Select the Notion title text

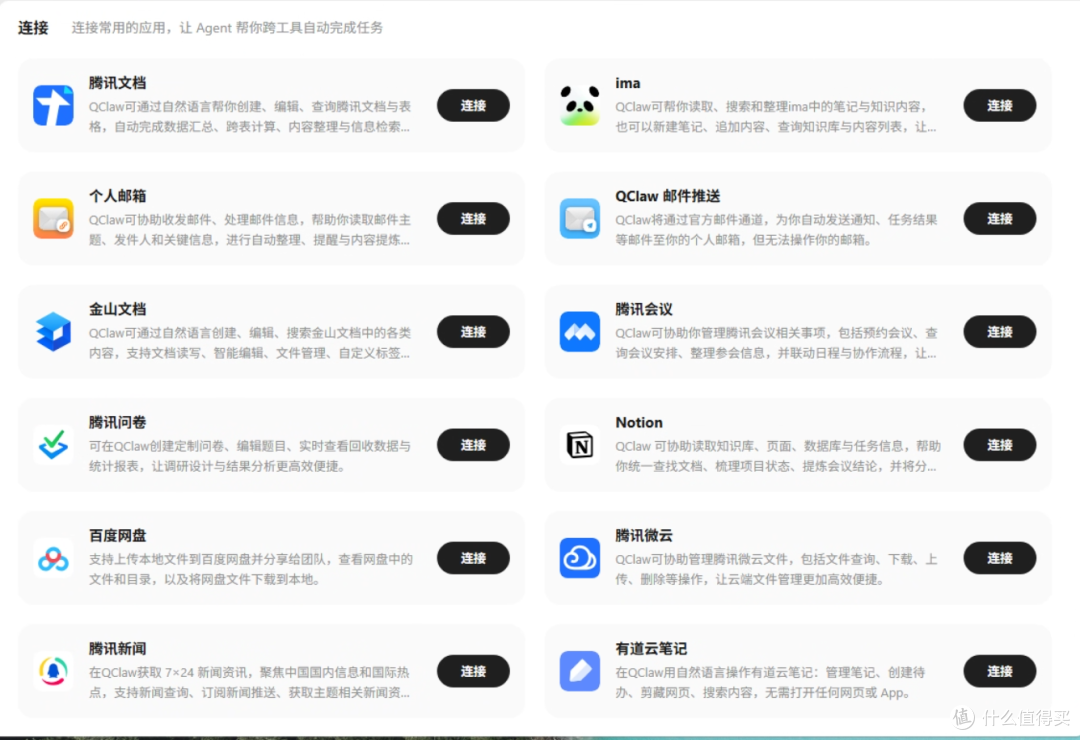click(x=638, y=422)
